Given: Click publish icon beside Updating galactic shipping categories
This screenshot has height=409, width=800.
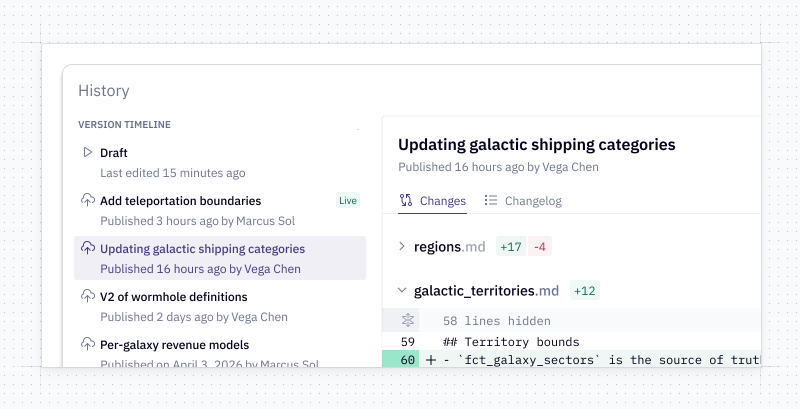Looking at the screenshot, I should (x=88, y=249).
